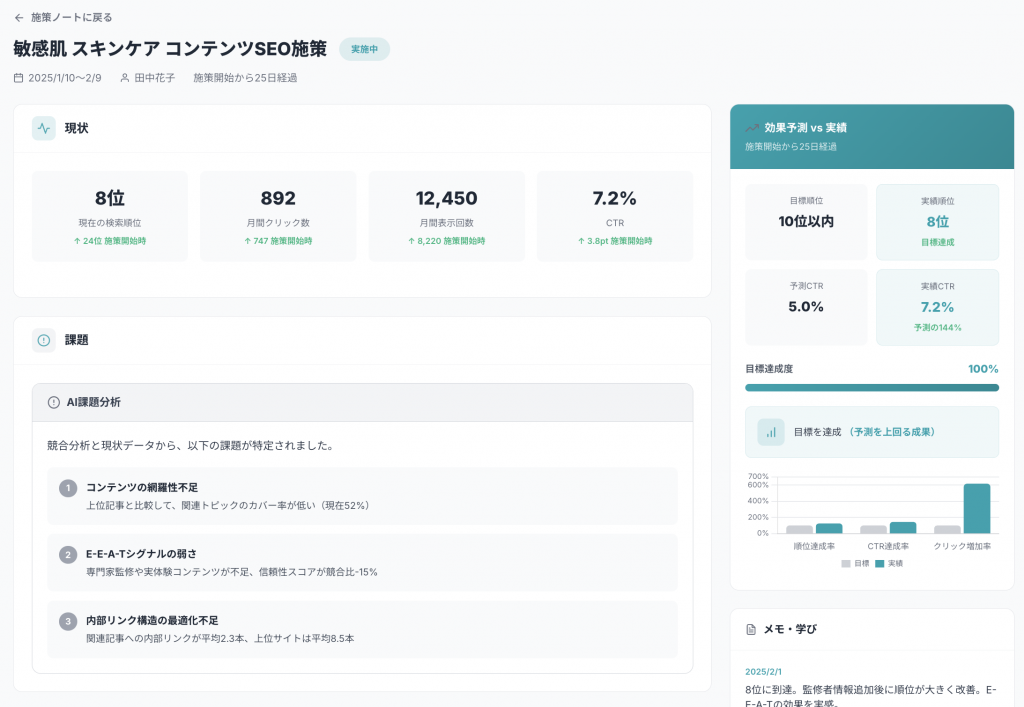Click the bar chart icon beside 目標を達成
Screen dimensions: 1024x707
point(771,432)
